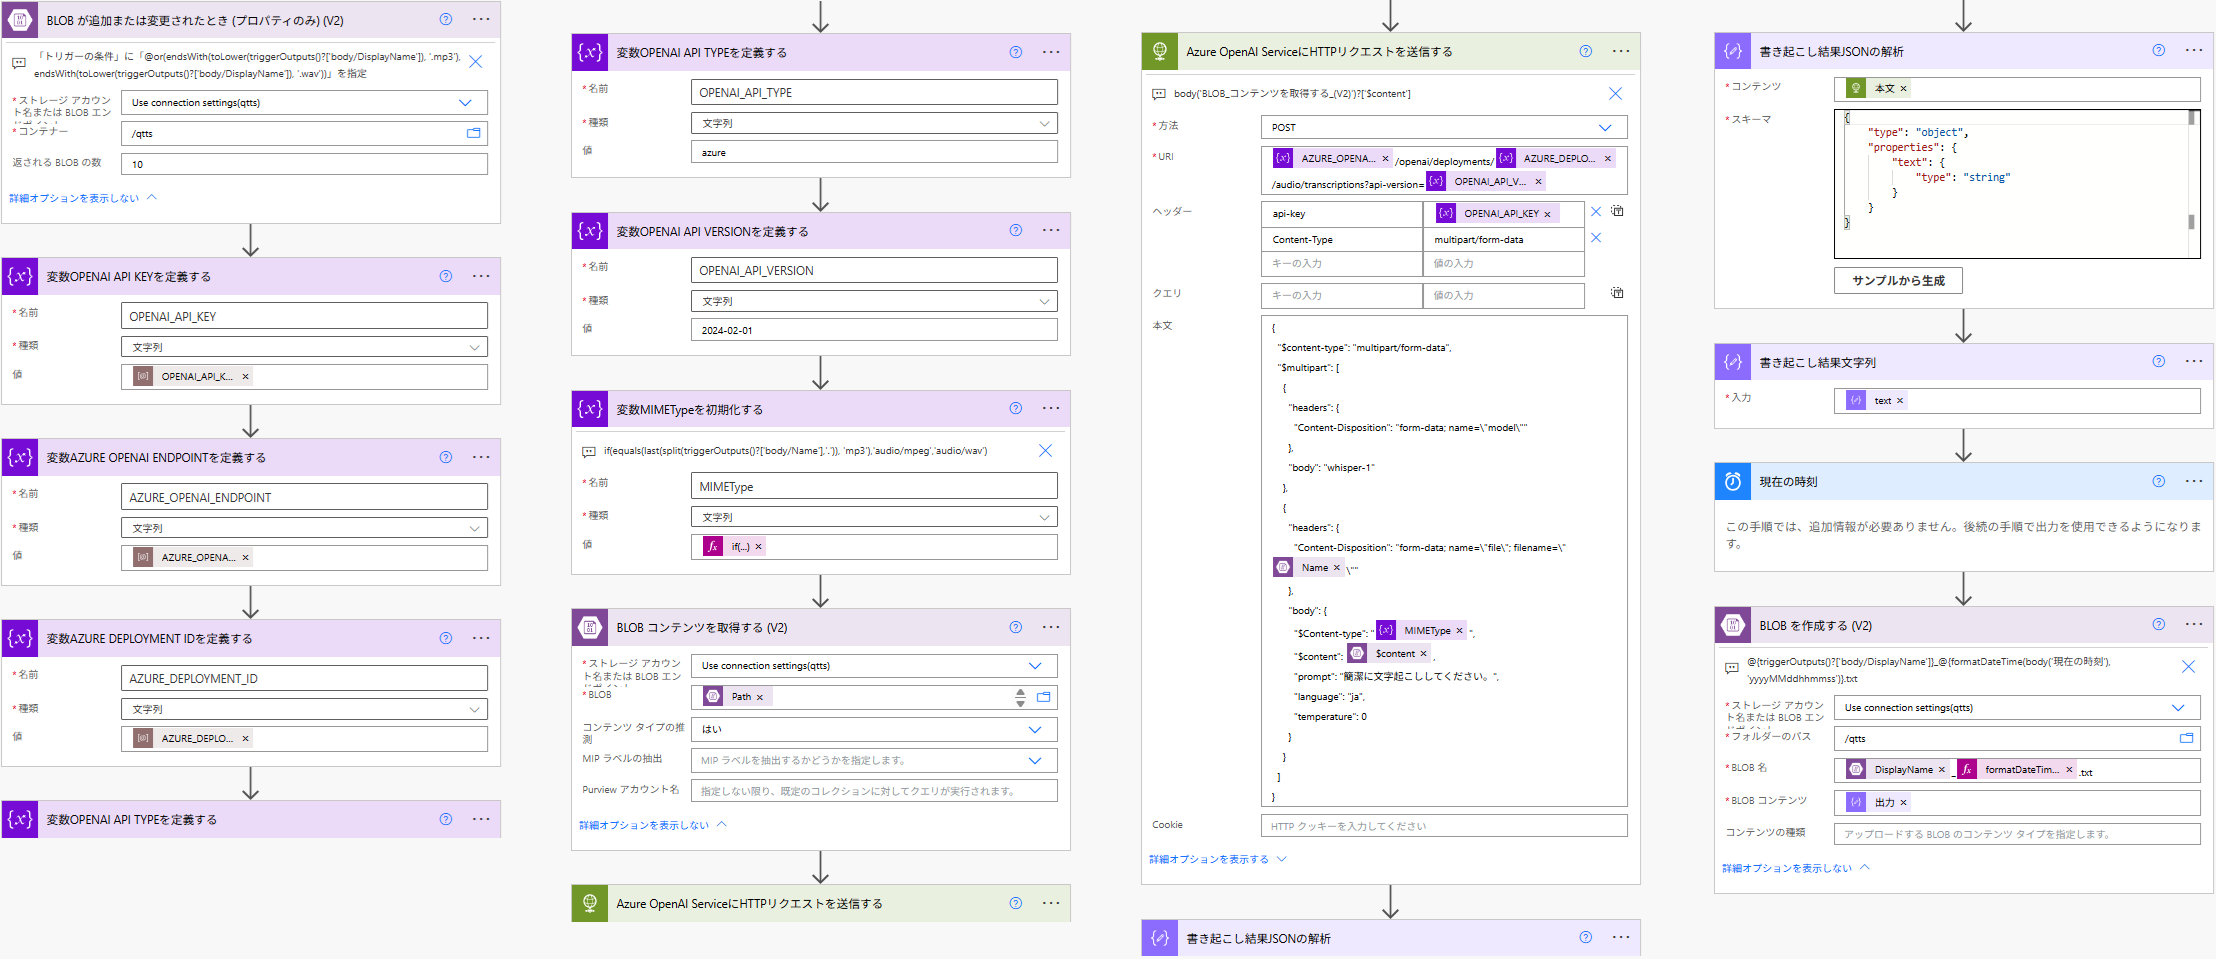The height and width of the screenshot is (959, 2216).
Task: Expand the 方法 POST dropdown
Action: click(1605, 128)
